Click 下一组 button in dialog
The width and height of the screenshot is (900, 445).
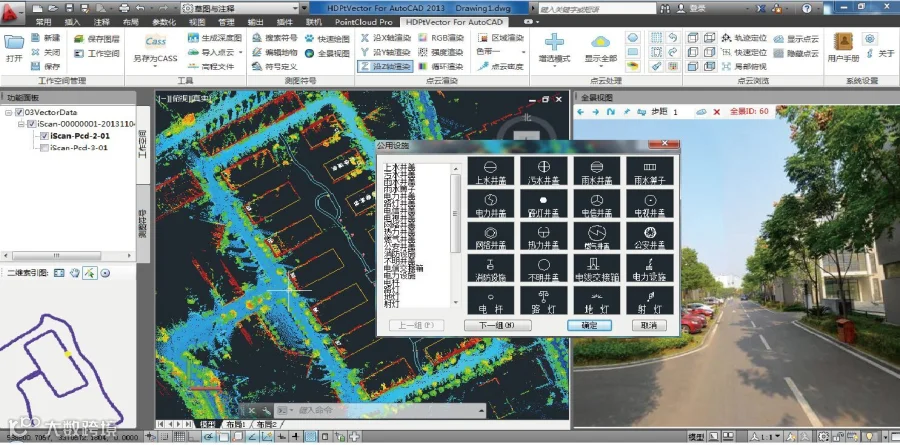tap(496, 325)
